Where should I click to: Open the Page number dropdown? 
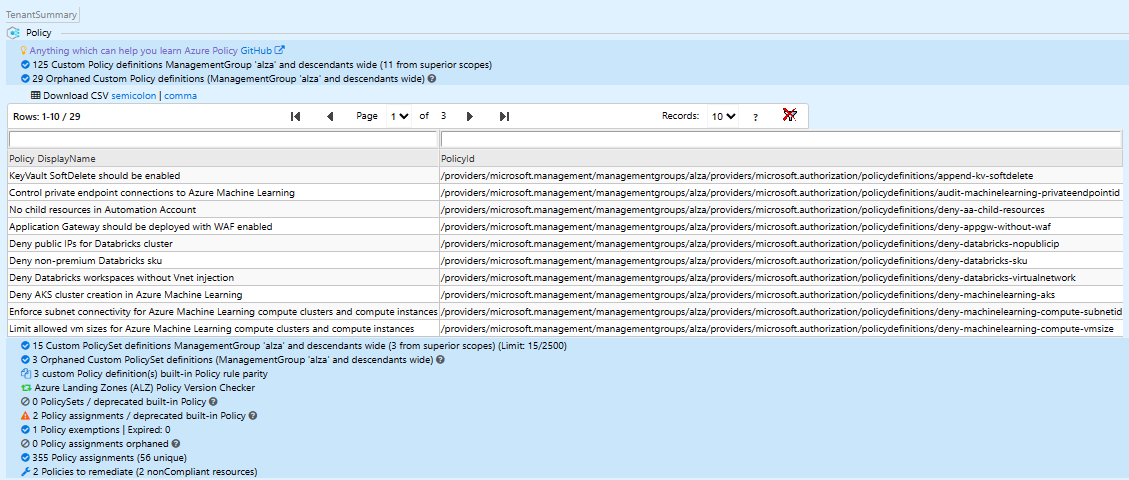400,117
